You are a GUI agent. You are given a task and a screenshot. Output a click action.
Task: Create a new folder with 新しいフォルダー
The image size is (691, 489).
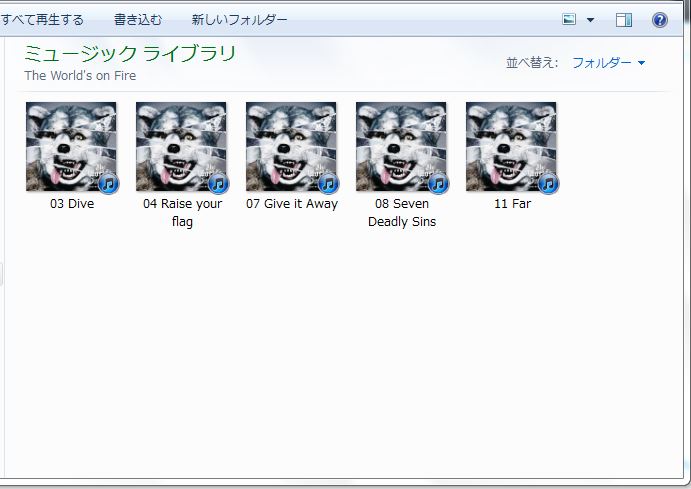coord(239,20)
